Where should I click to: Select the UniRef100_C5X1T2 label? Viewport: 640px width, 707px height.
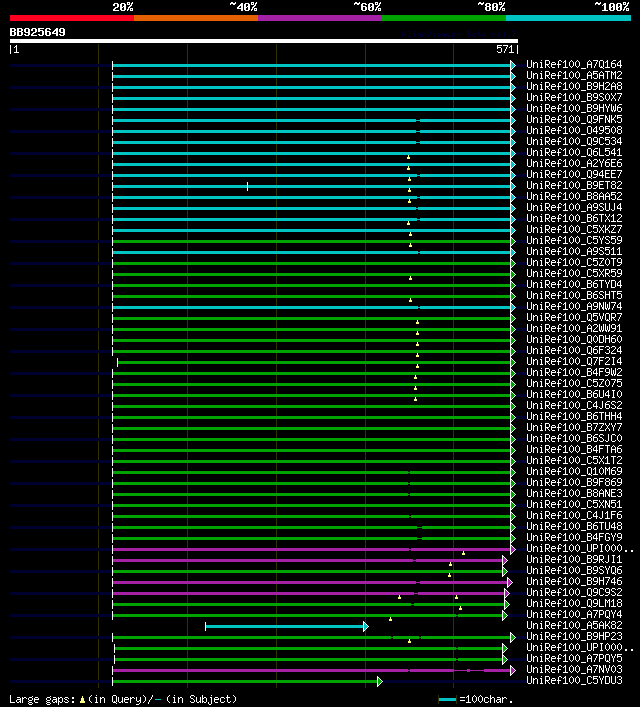coord(574,460)
